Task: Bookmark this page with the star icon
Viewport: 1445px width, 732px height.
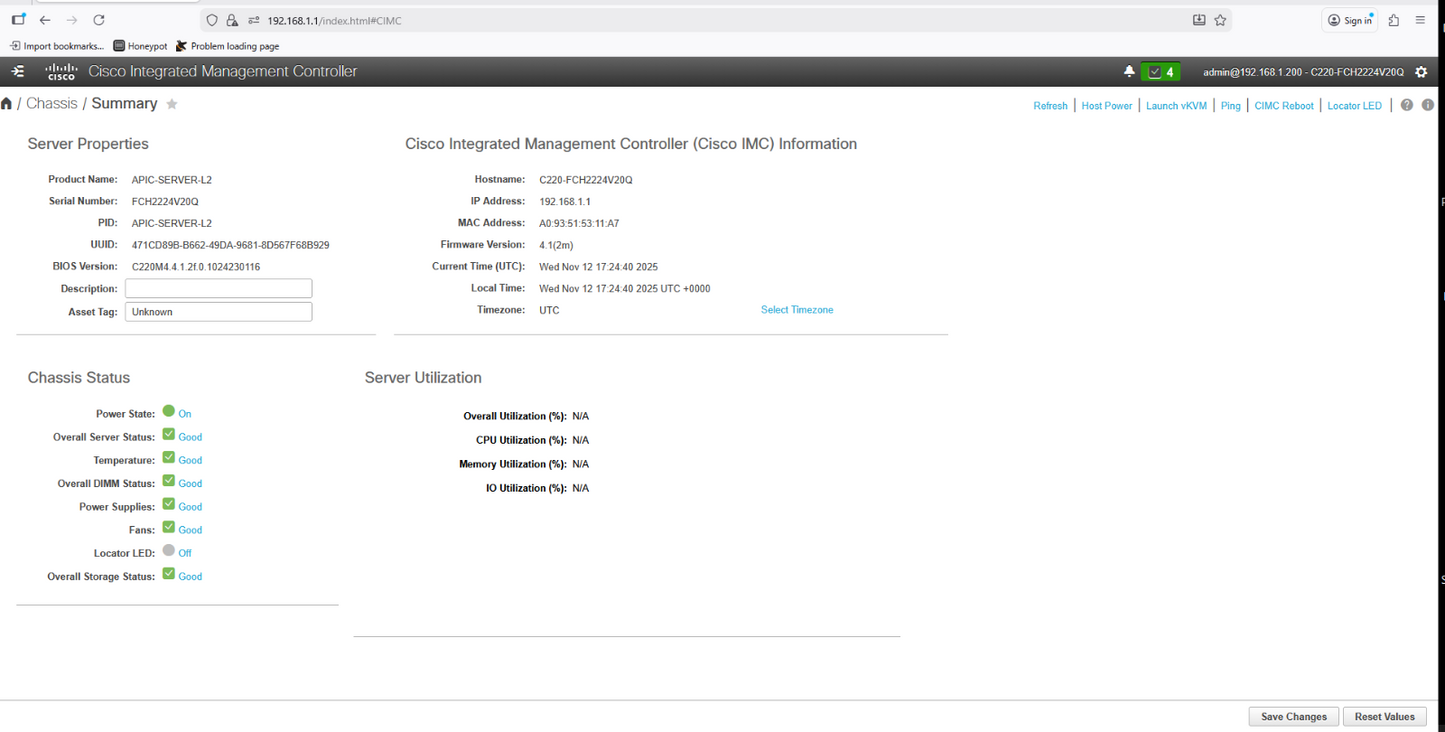Action: 1220,20
